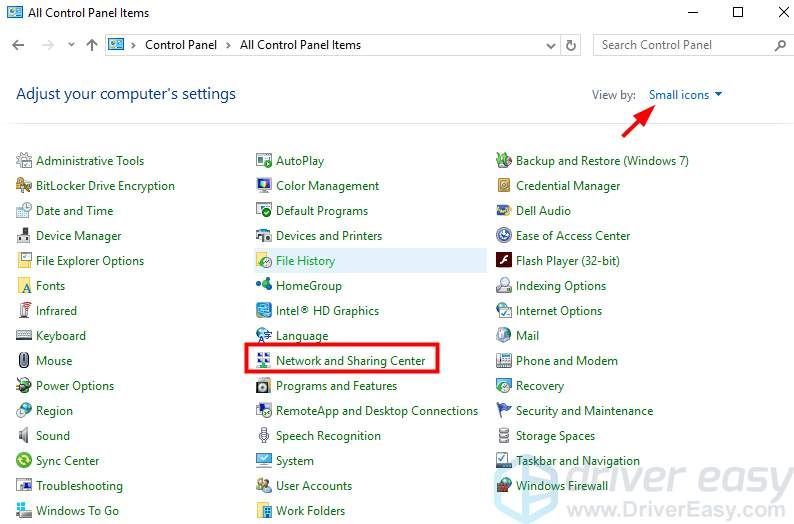Open the Speech Recognition microphone icon
The width and height of the screenshot is (794, 524).
(x=264, y=435)
